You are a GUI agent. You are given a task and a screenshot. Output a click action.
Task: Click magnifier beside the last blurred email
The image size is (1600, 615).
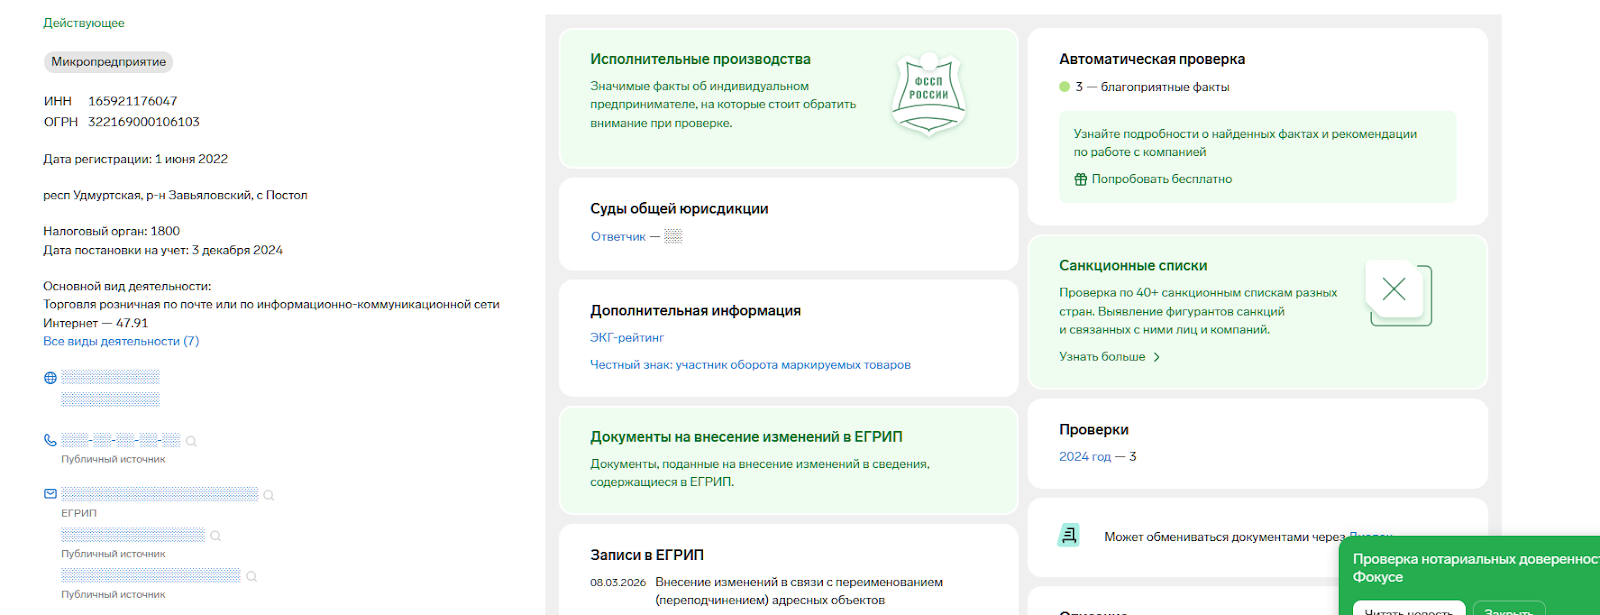click(252, 576)
